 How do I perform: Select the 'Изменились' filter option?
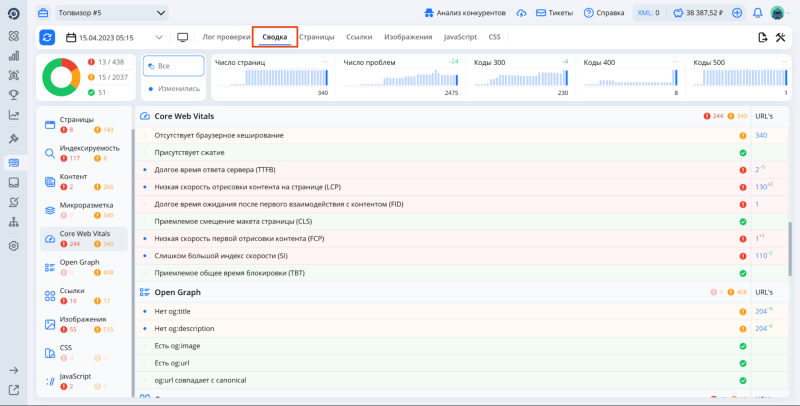click(x=173, y=88)
